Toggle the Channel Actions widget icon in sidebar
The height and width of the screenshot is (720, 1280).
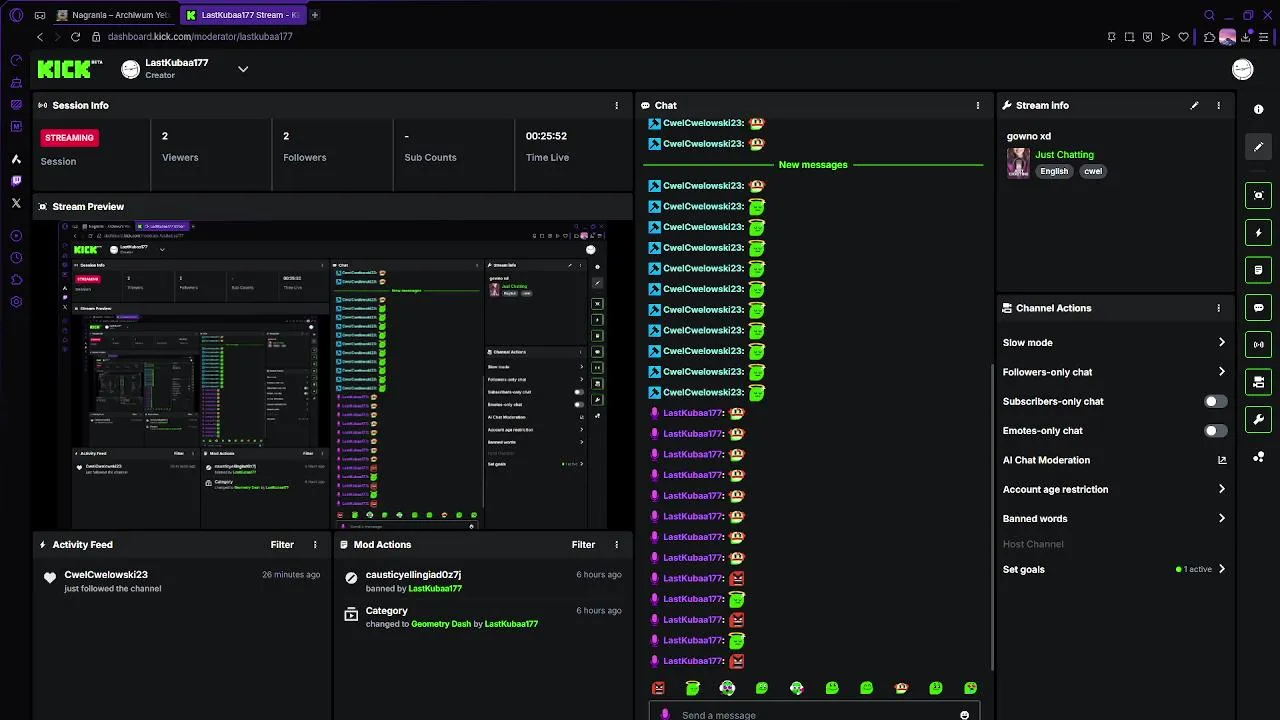click(1258, 382)
